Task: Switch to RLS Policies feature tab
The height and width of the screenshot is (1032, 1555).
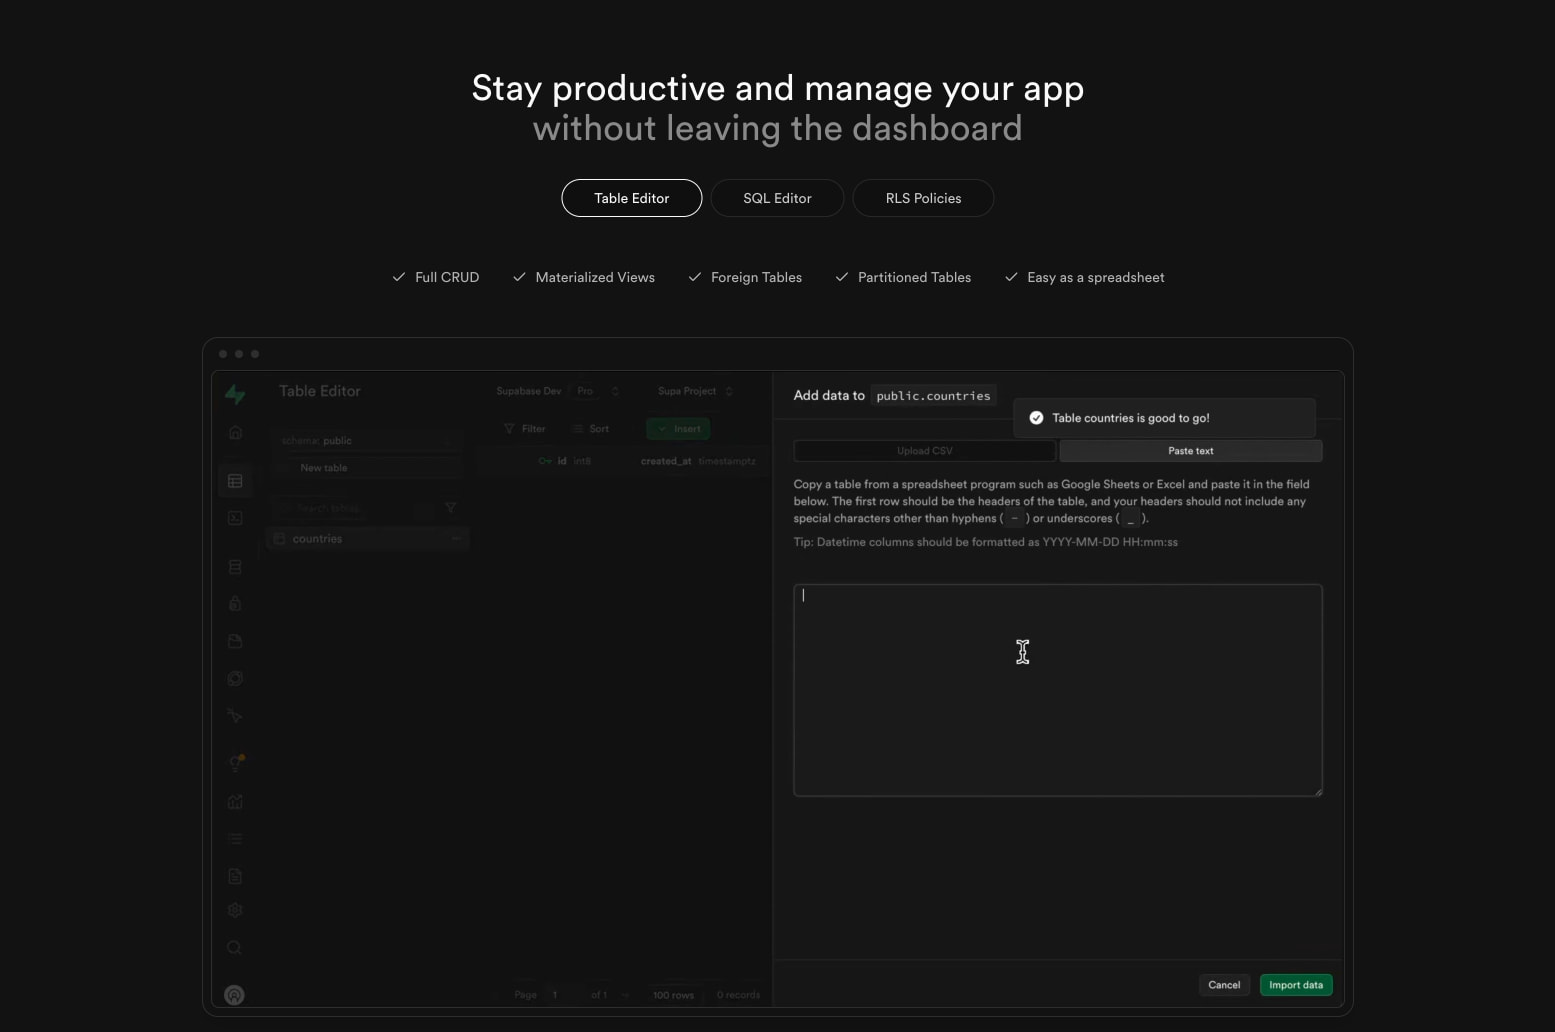Action: click(x=923, y=198)
